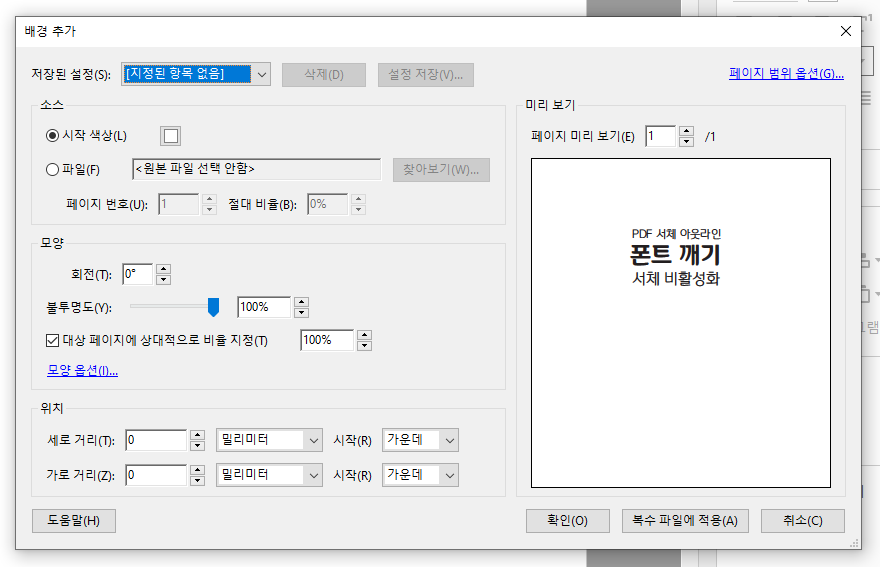Decrease 페이지 번호 with down arrow
The width and height of the screenshot is (880, 567).
[209, 210]
